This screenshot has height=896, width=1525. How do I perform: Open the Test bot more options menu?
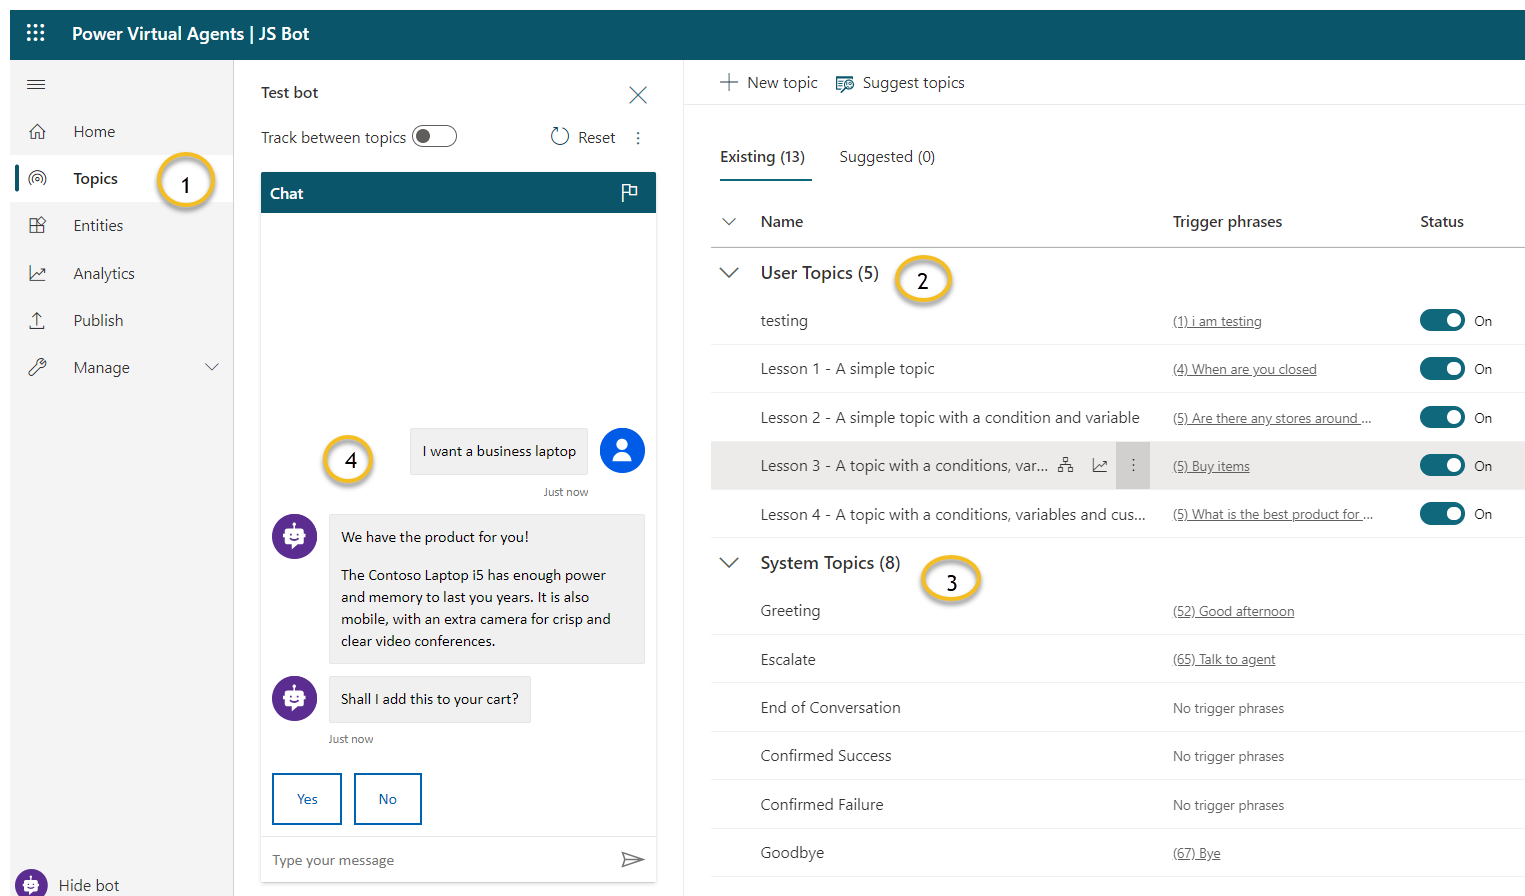638,138
